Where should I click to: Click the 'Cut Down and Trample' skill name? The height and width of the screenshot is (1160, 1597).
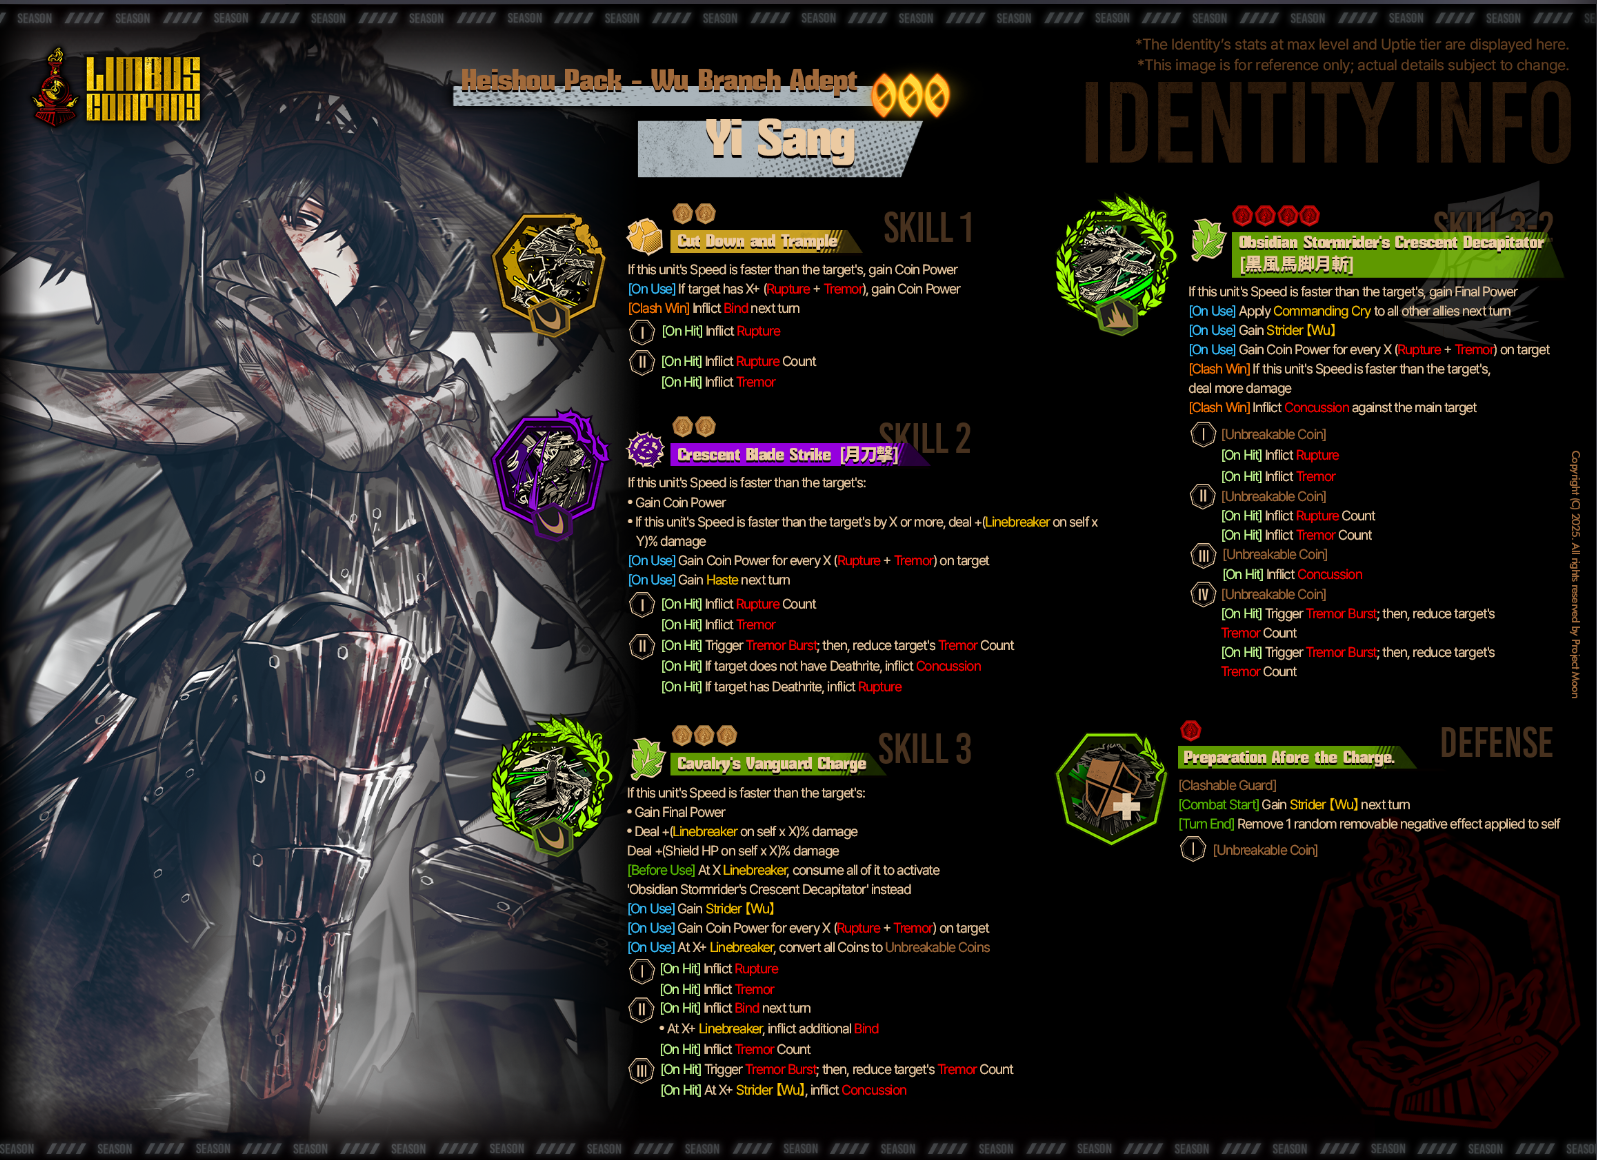tap(758, 241)
